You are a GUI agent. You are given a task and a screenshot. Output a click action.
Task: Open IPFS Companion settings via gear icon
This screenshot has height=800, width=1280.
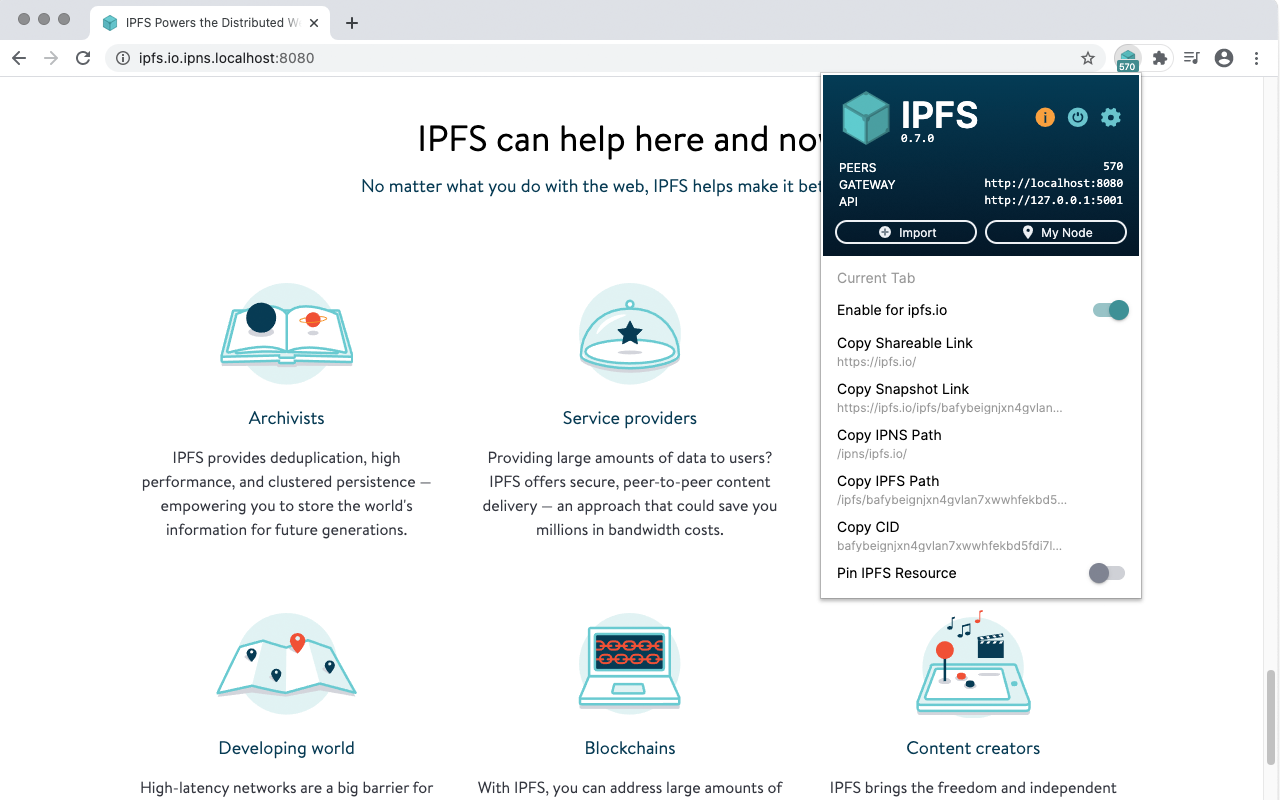coord(1111,117)
